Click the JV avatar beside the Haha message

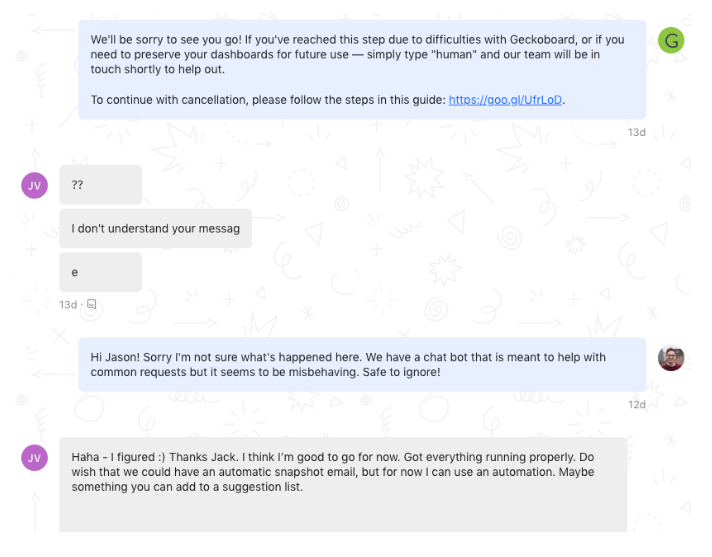click(x=35, y=458)
